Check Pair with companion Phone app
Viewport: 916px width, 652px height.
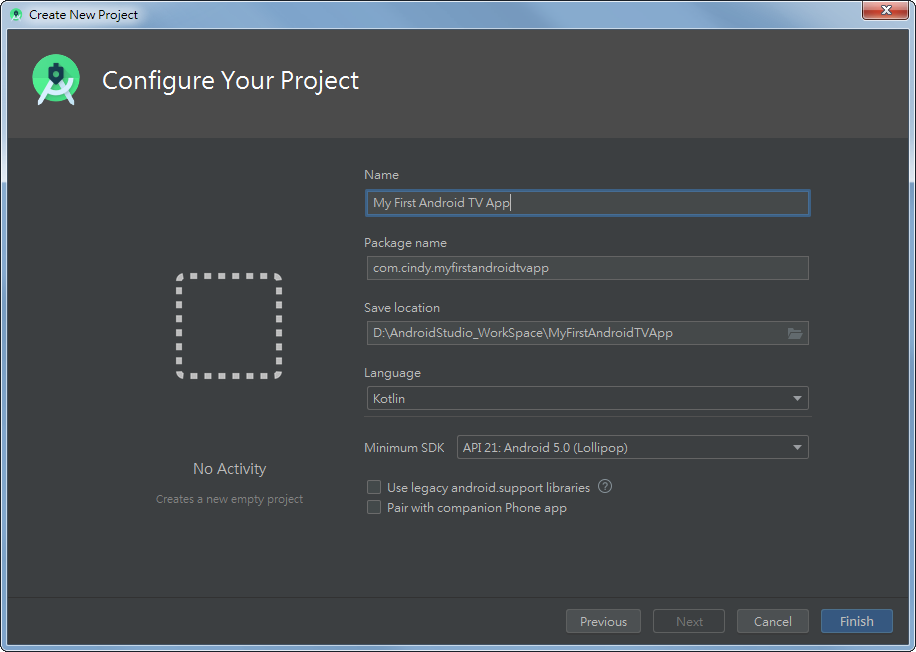374,507
